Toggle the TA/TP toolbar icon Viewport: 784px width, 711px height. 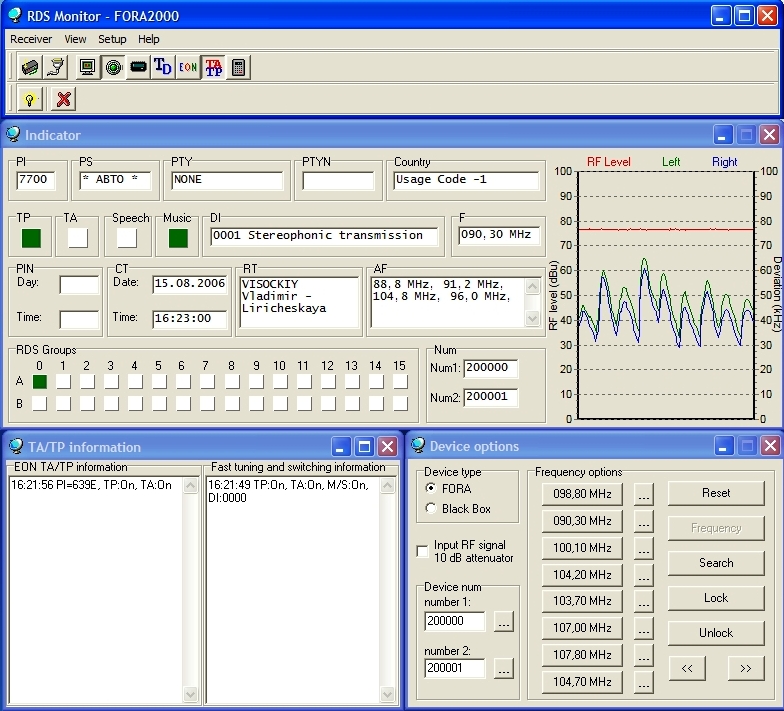[x=213, y=67]
